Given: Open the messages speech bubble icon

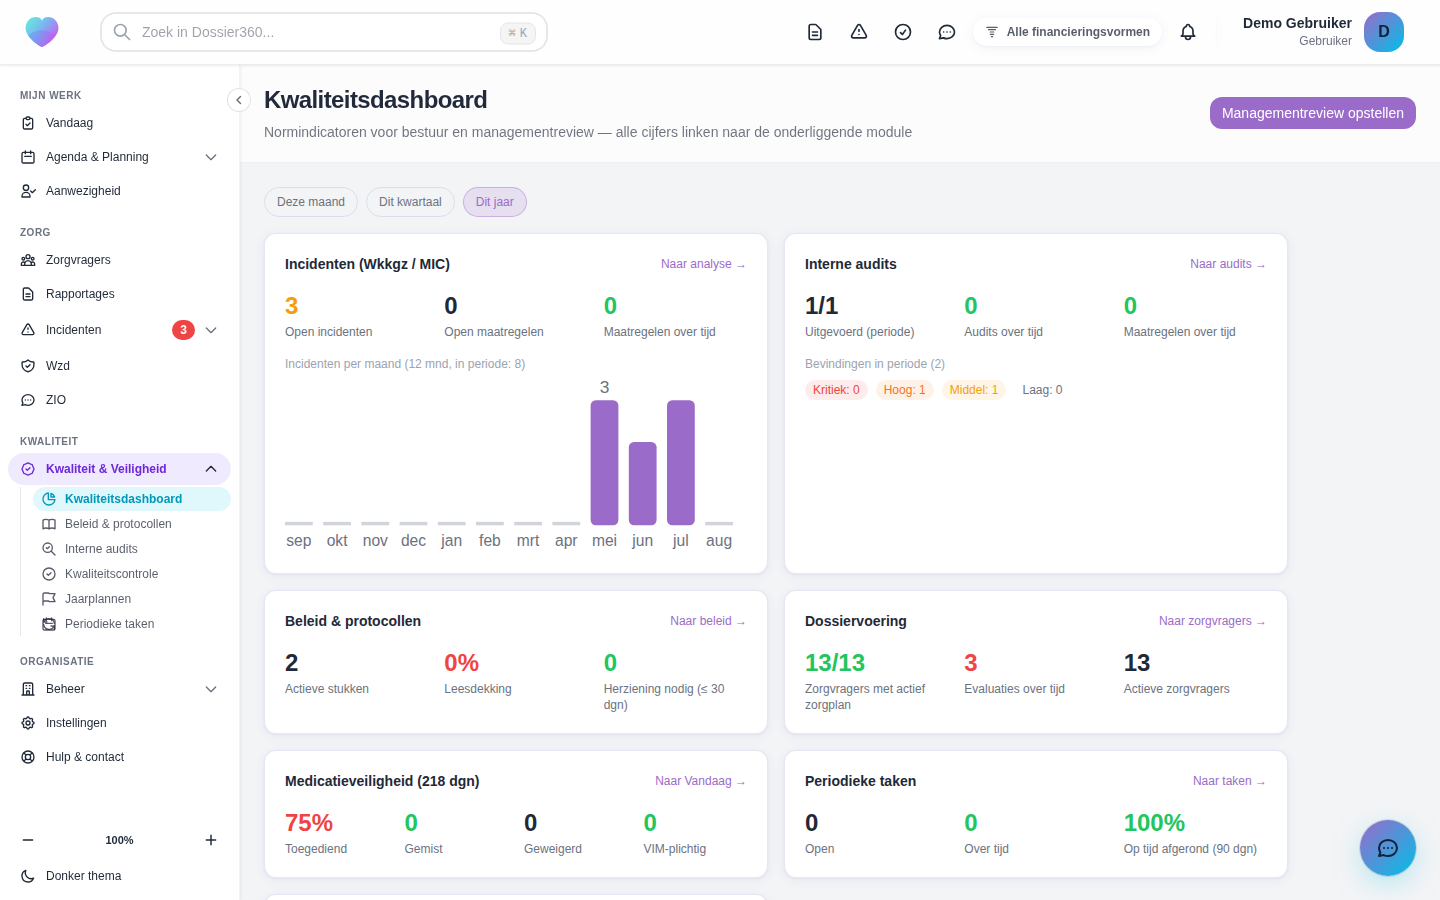Looking at the screenshot, I should point(947,32).
